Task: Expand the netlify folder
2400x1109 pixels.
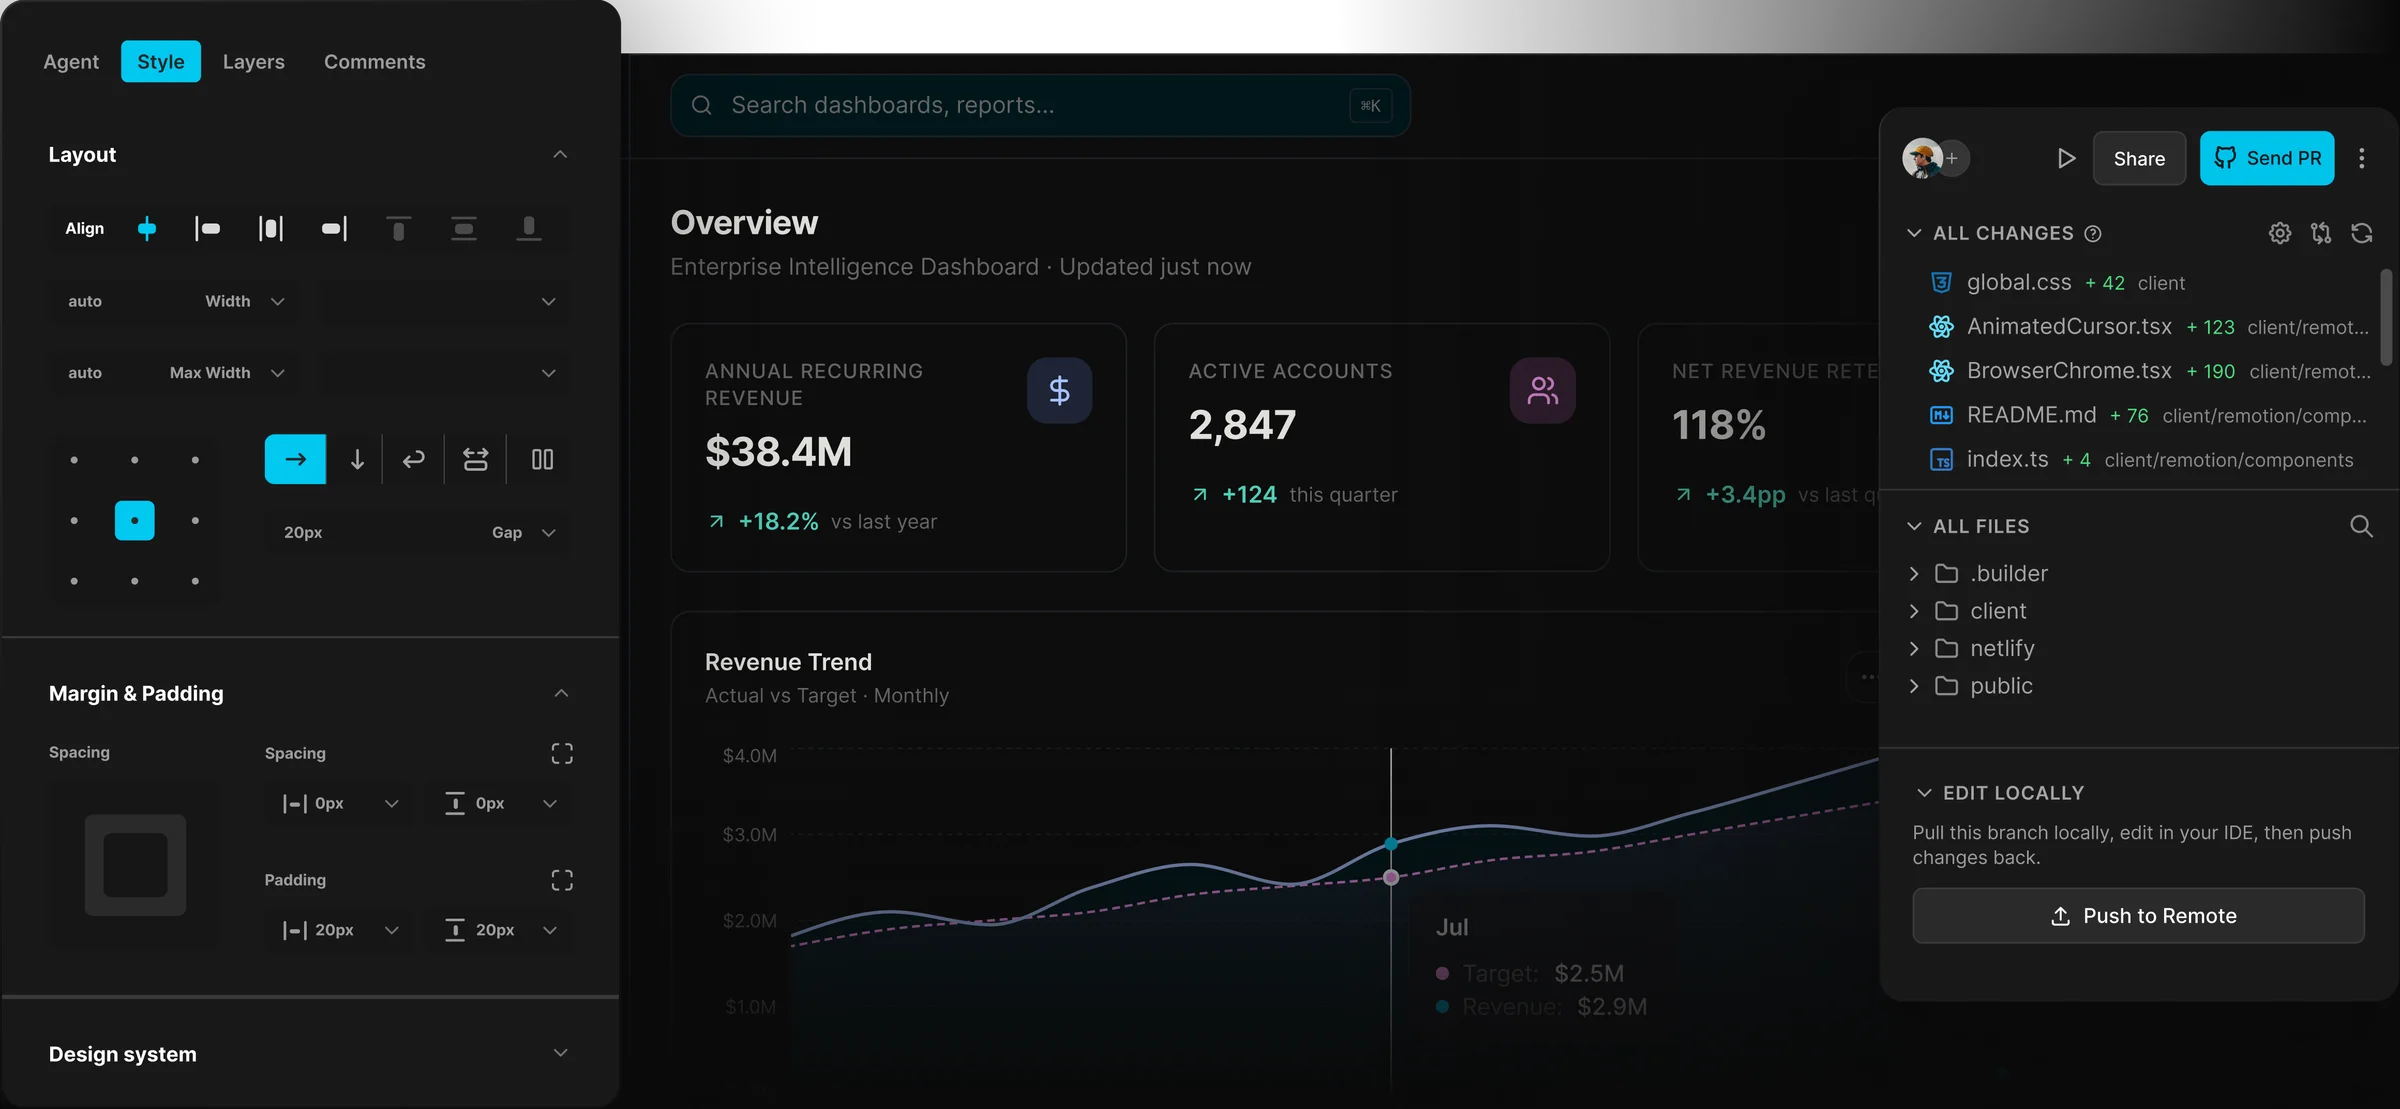Action: [x=1914, y=648]
